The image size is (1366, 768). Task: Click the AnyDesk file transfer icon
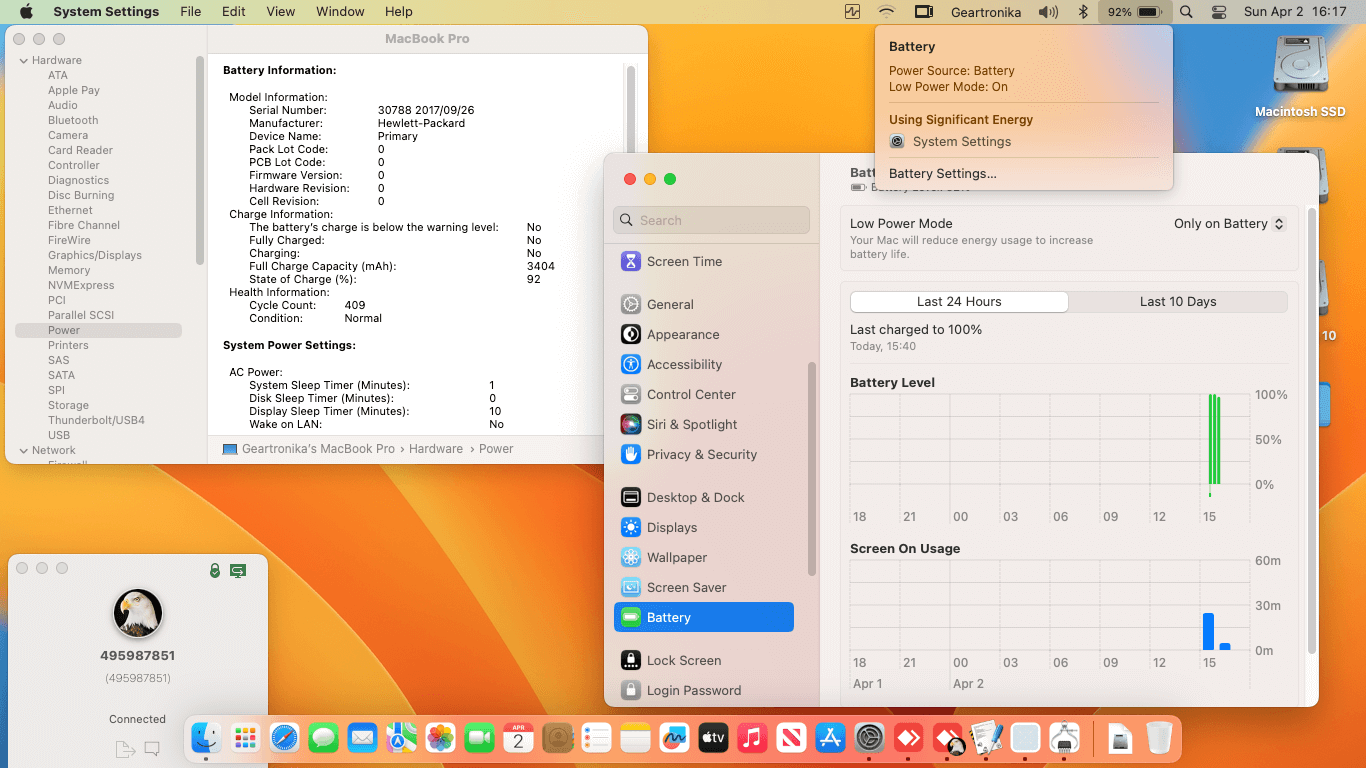pyautogui.click(x=125, y=749)
